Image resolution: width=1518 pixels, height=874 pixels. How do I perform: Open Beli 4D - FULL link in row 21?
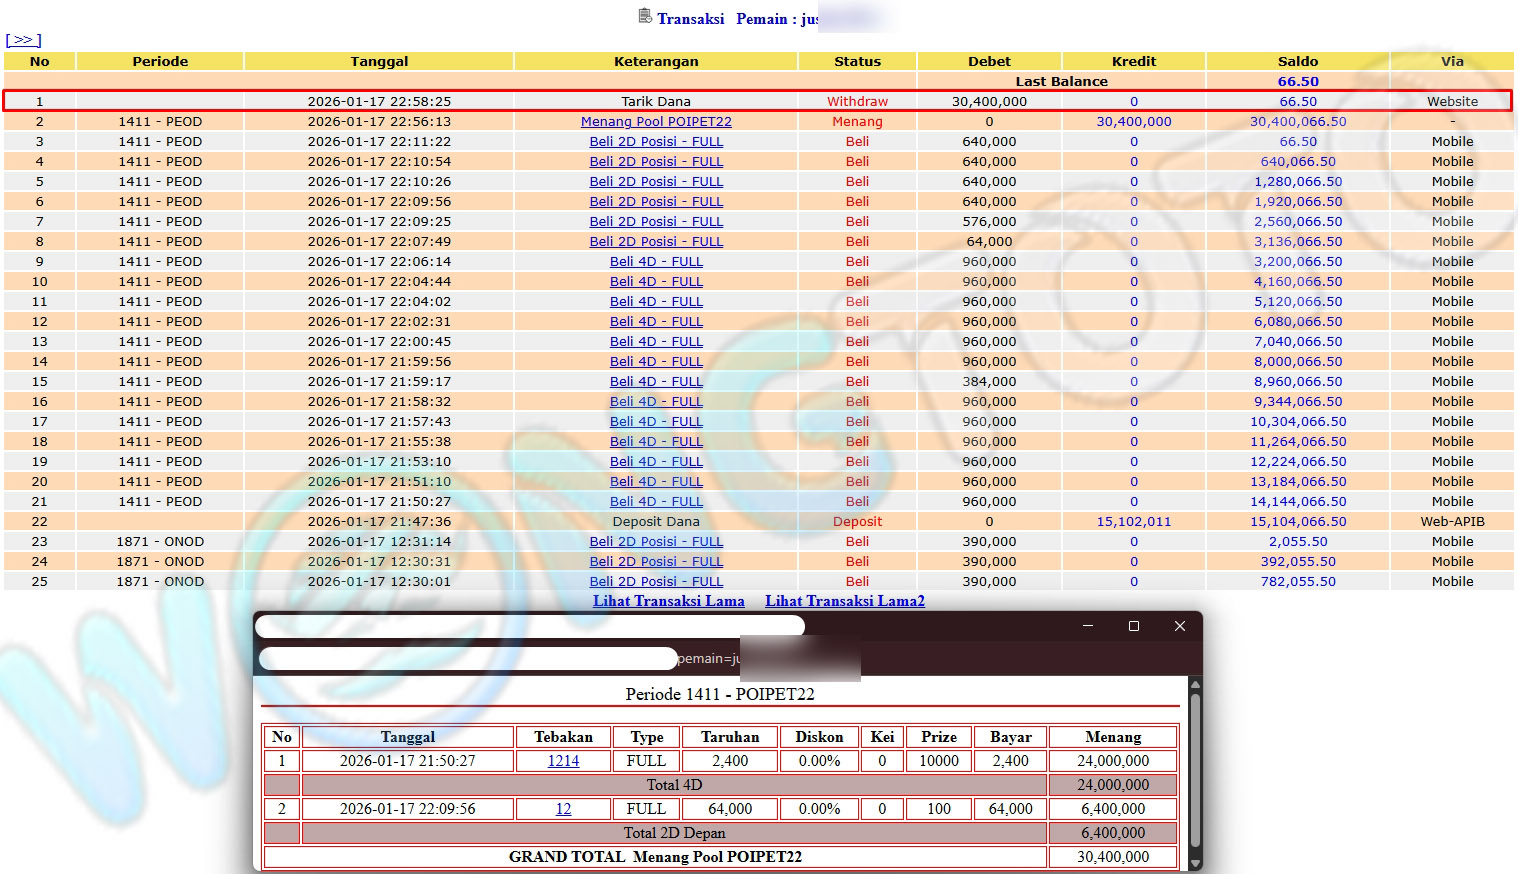pyautogui.click(x=656, y=501)
